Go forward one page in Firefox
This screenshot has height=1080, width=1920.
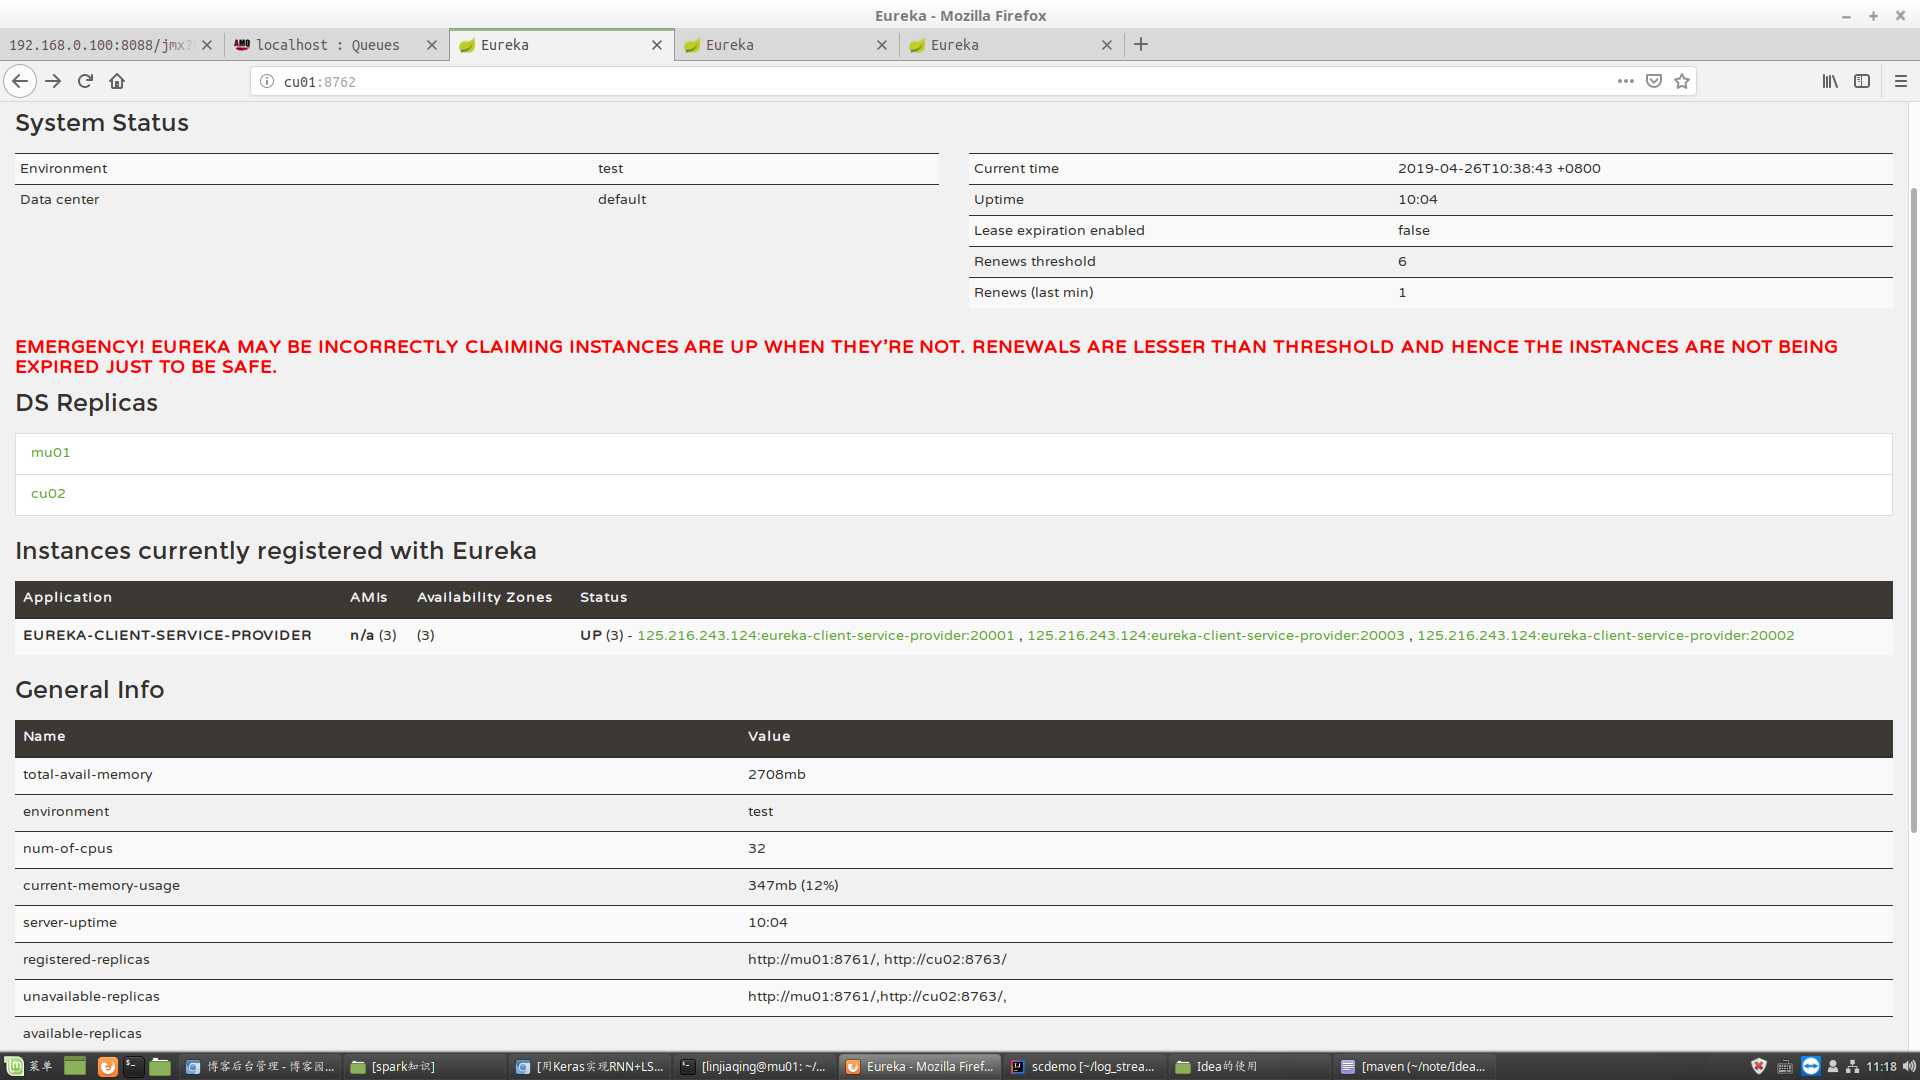point(53,81)
